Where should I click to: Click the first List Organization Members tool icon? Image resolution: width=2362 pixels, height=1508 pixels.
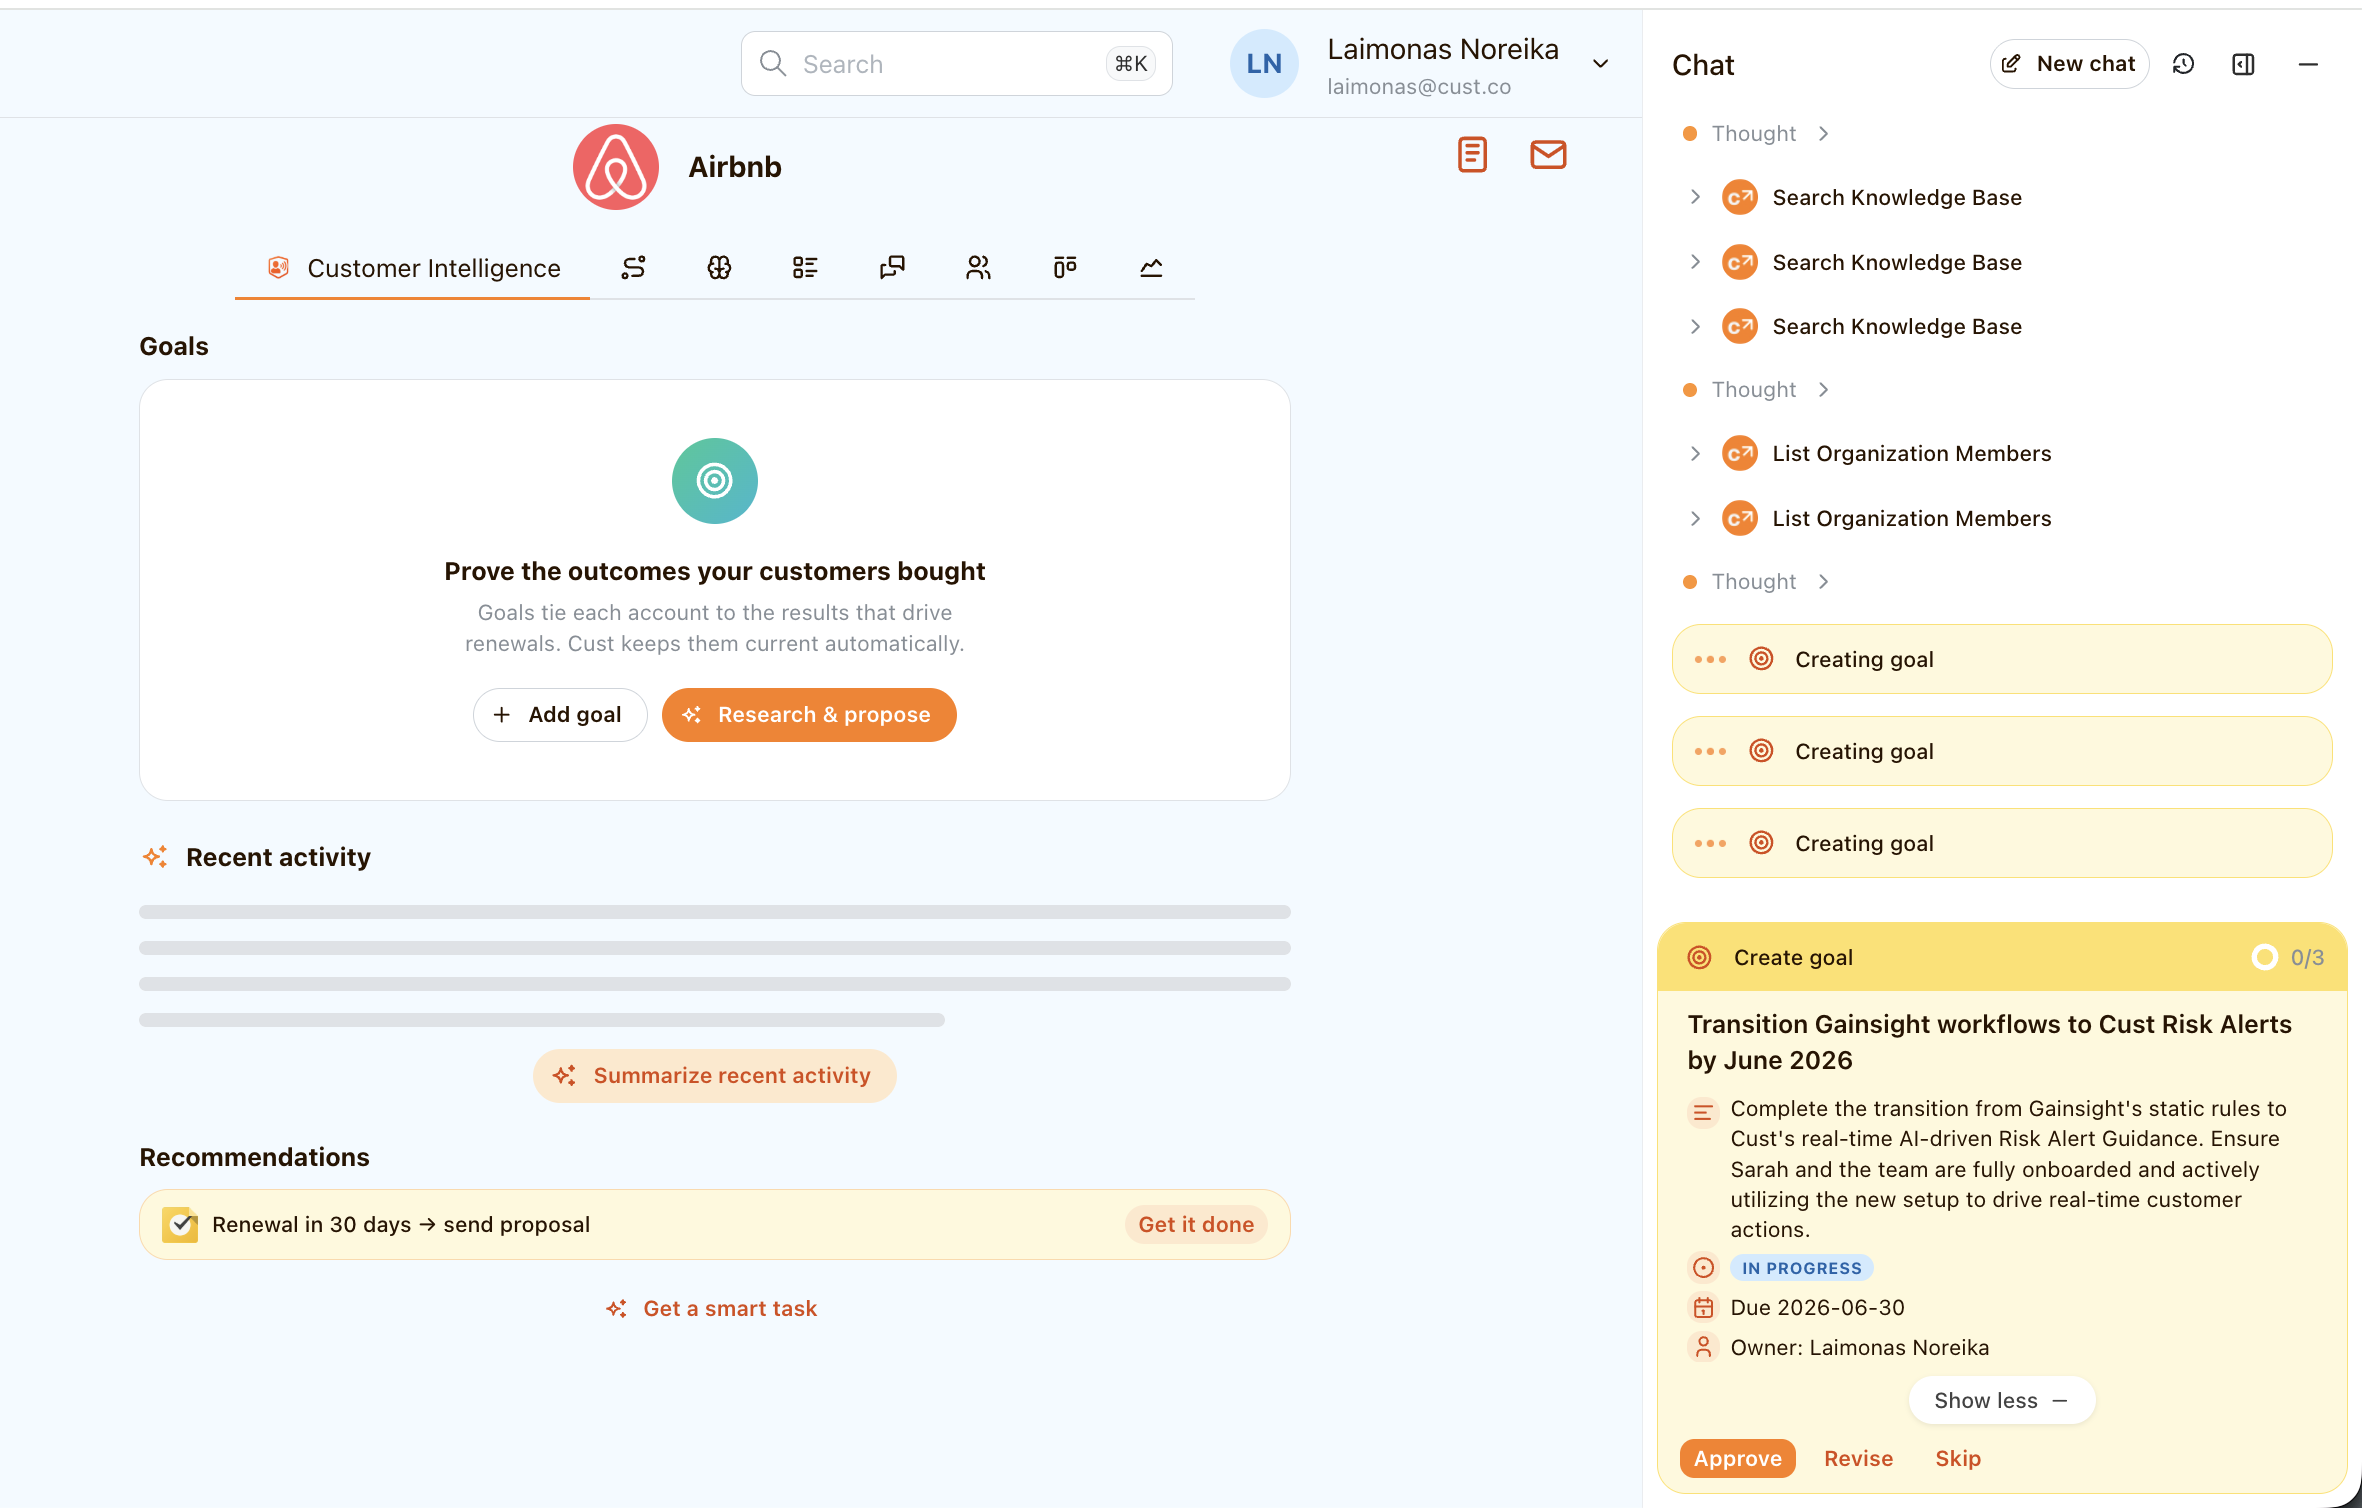[x=1740, y=454]
